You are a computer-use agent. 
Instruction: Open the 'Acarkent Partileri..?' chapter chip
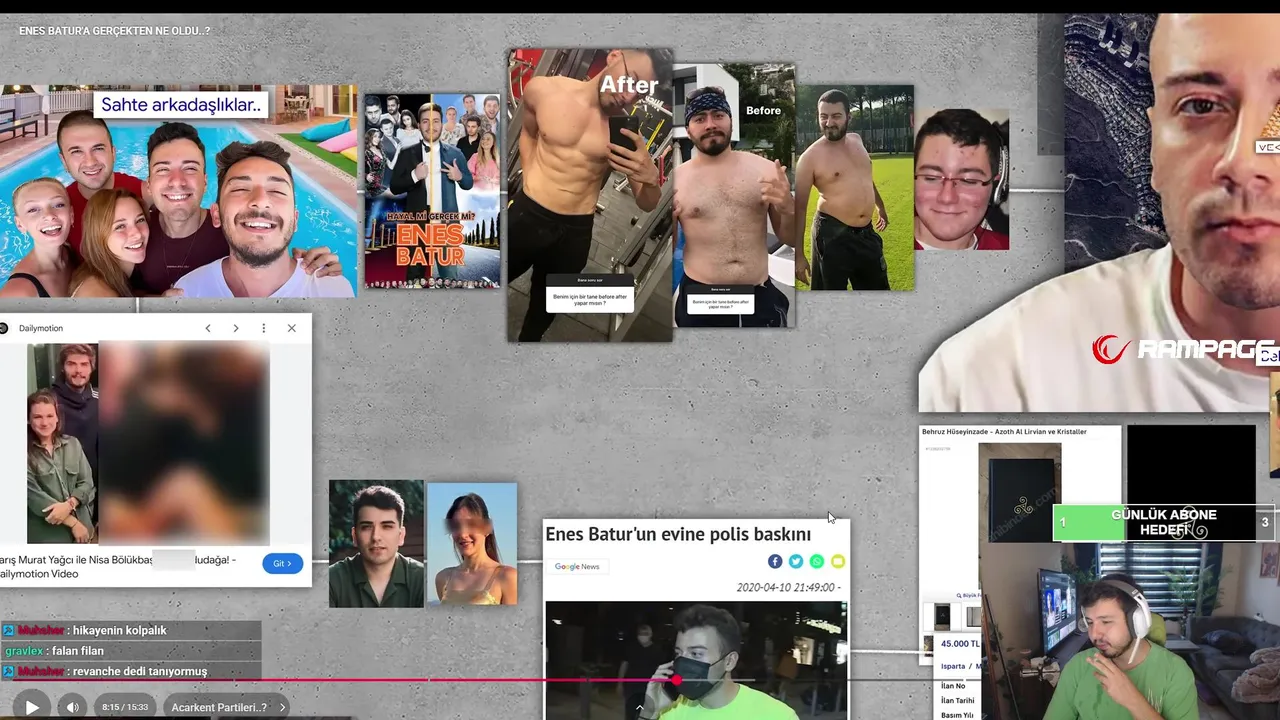224,707
